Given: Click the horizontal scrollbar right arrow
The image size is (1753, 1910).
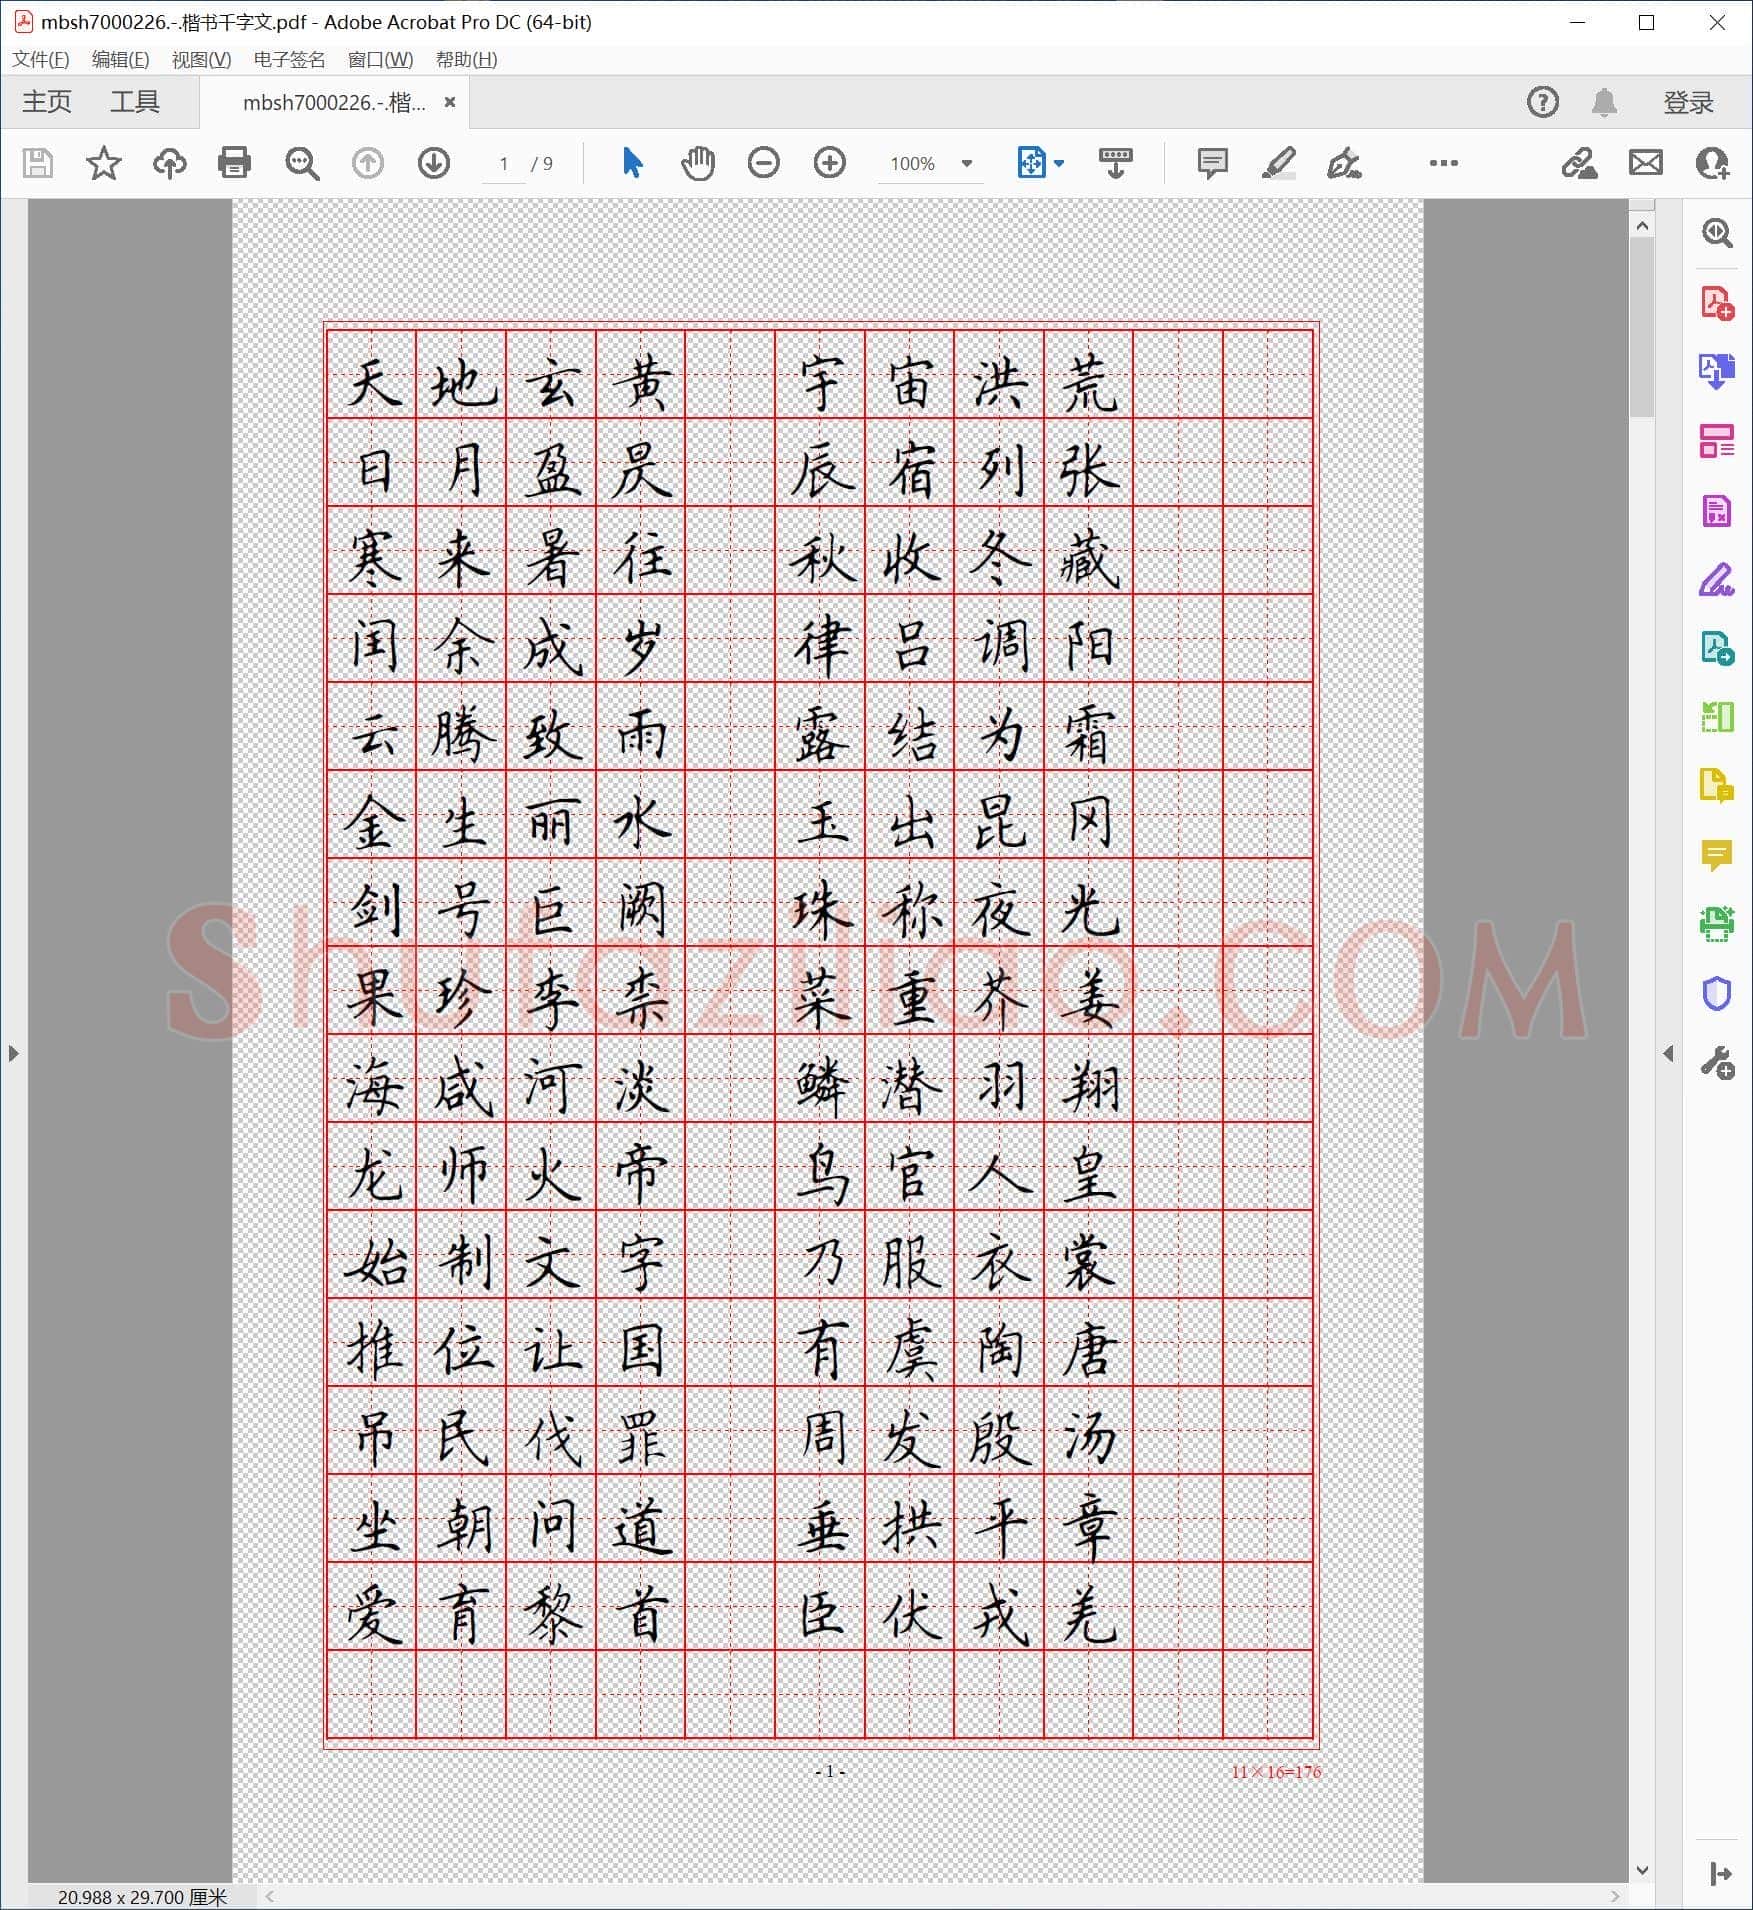Looking at the screenshot, I should coord(1615,1896).
